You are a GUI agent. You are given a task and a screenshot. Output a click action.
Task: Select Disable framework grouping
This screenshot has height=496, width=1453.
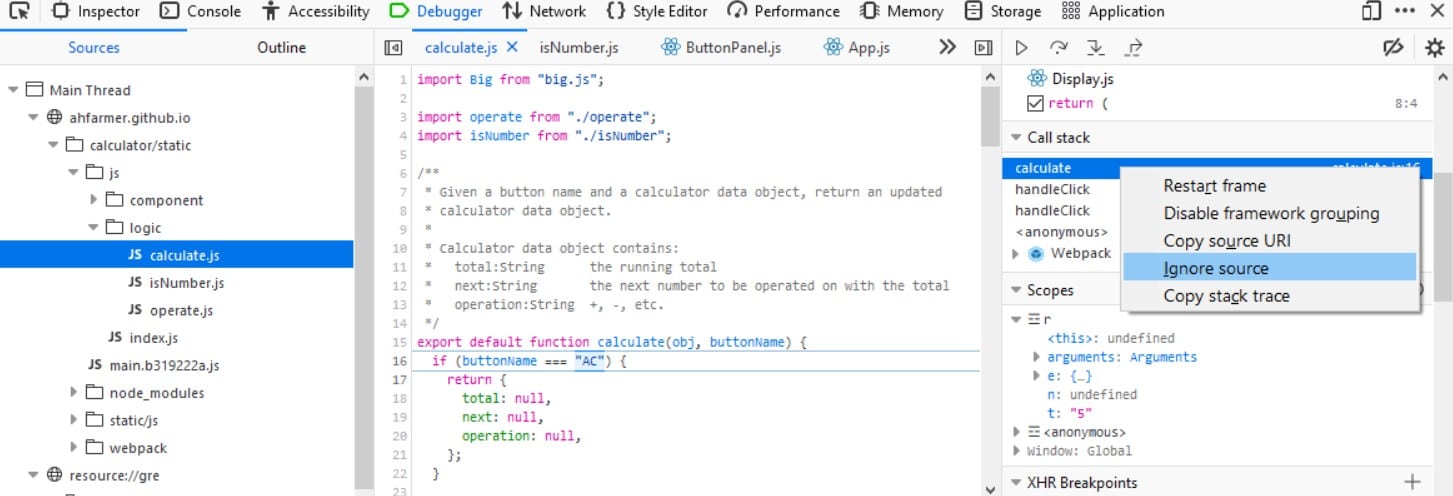(x=1270, y=213)
